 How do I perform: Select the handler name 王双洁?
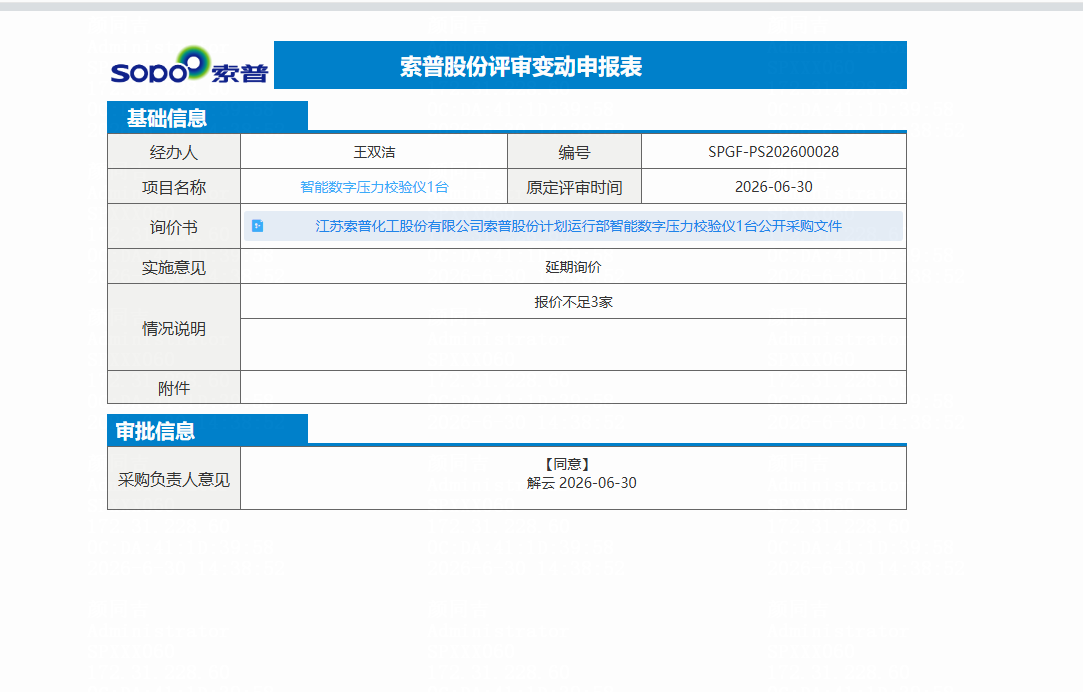[x=374, y=152]
